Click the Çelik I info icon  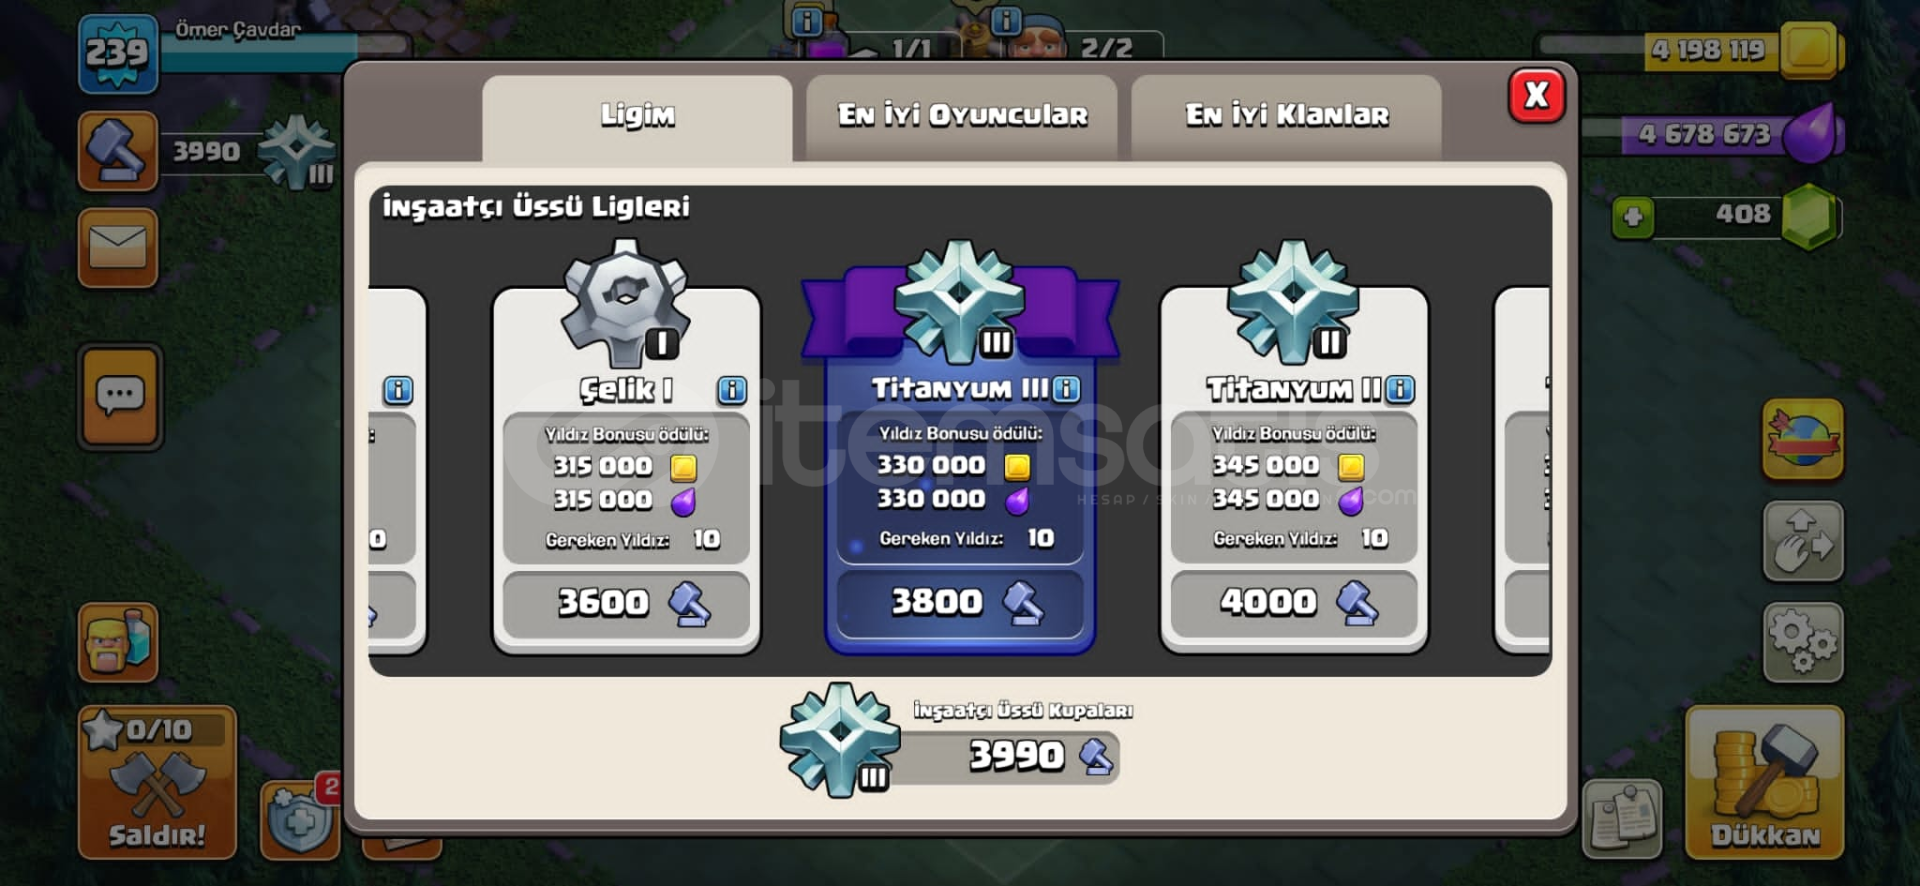(x=732, y=390)
